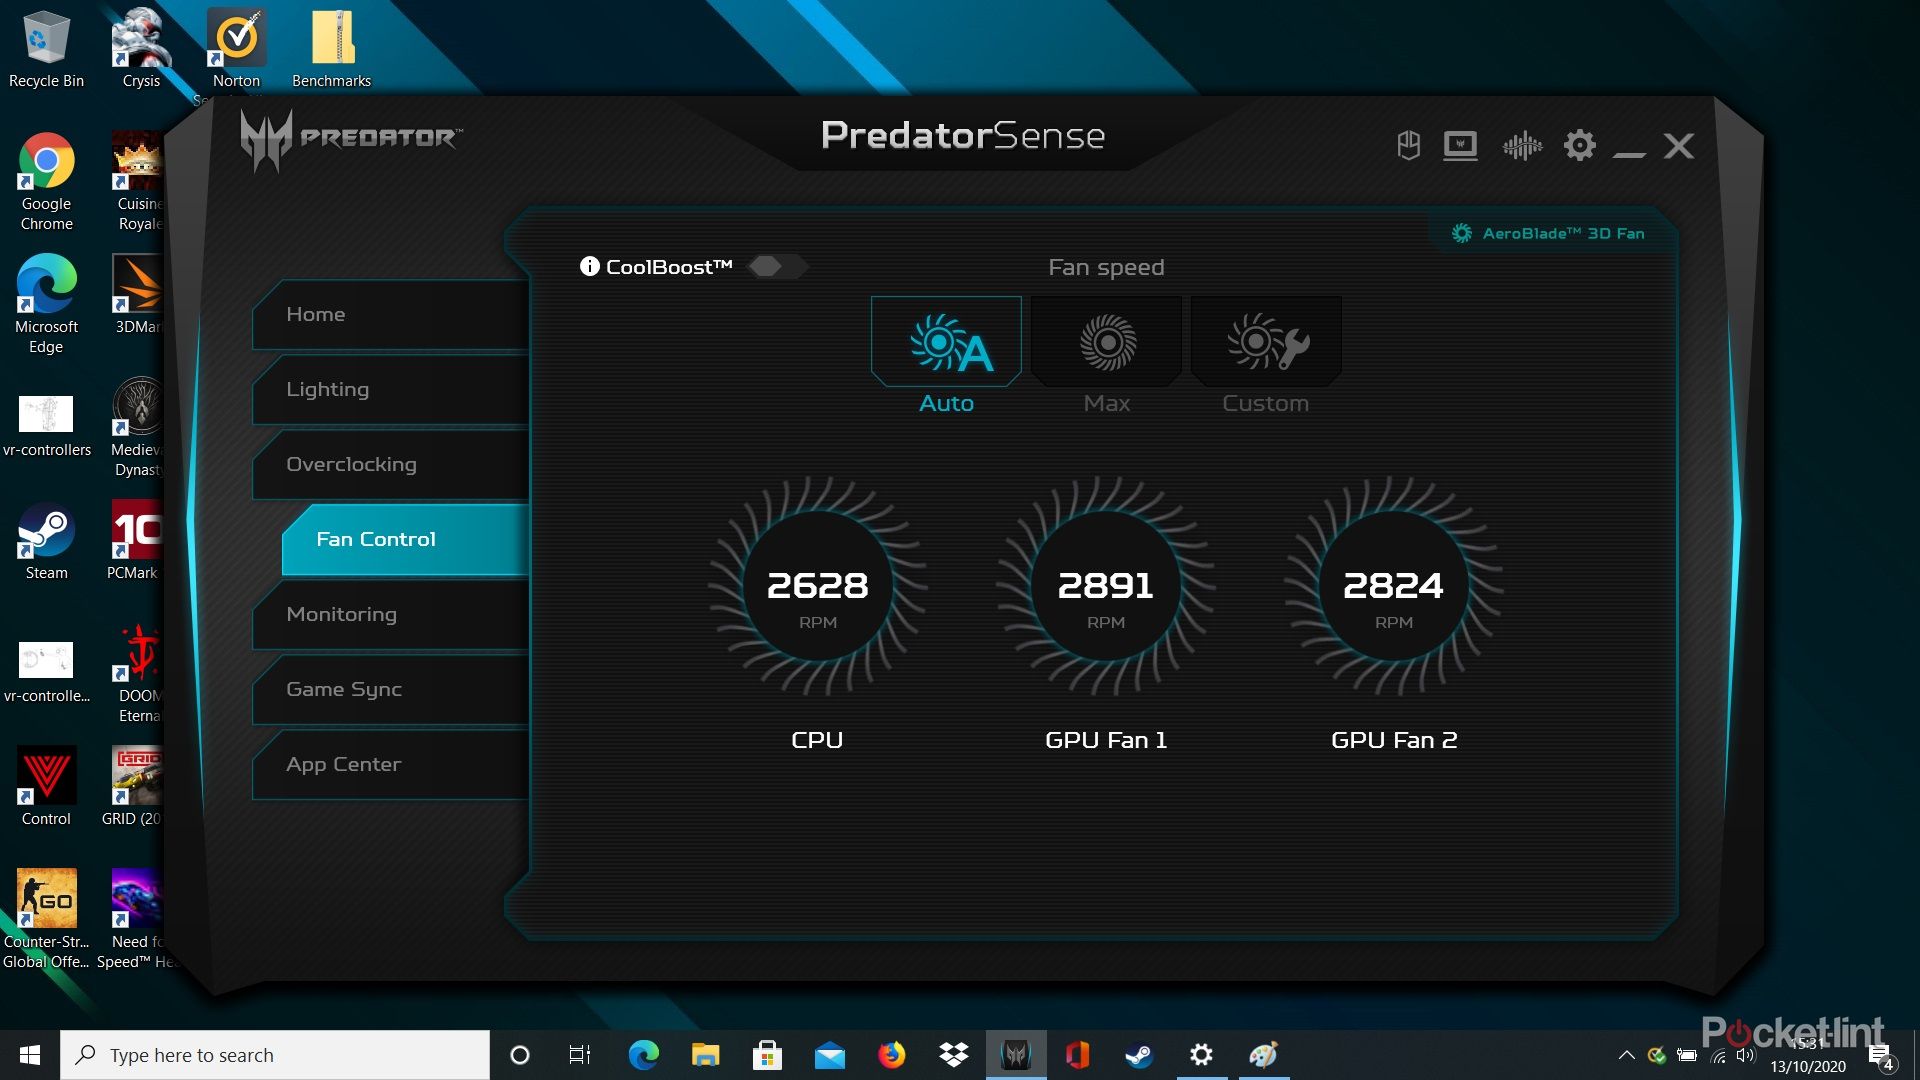Select the Auto fan speed mode
This screenshot has height=1080, width=1920.
coord(946,340)
